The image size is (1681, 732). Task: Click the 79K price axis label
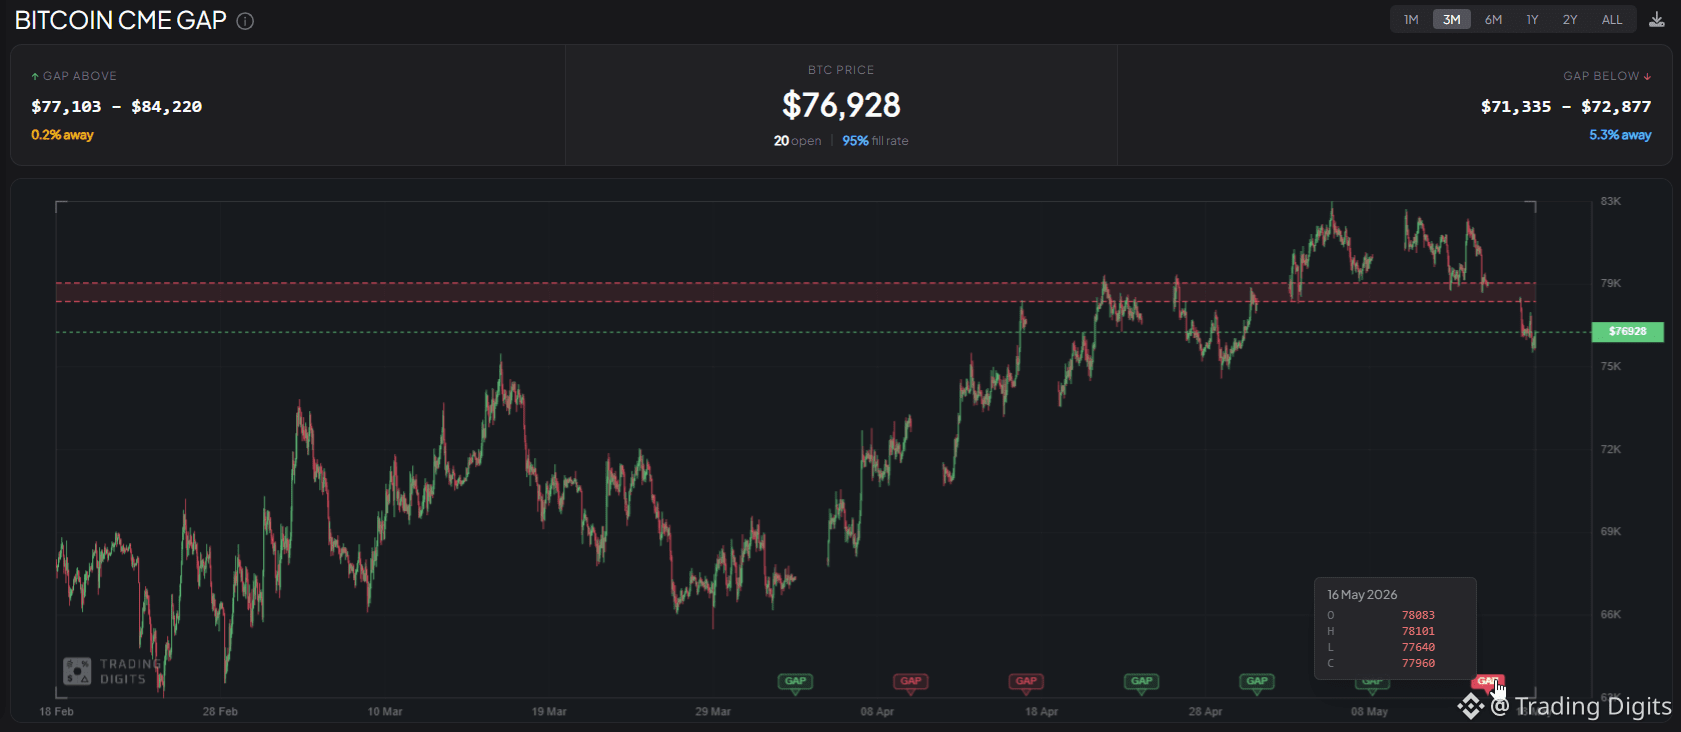(1610, 283)
